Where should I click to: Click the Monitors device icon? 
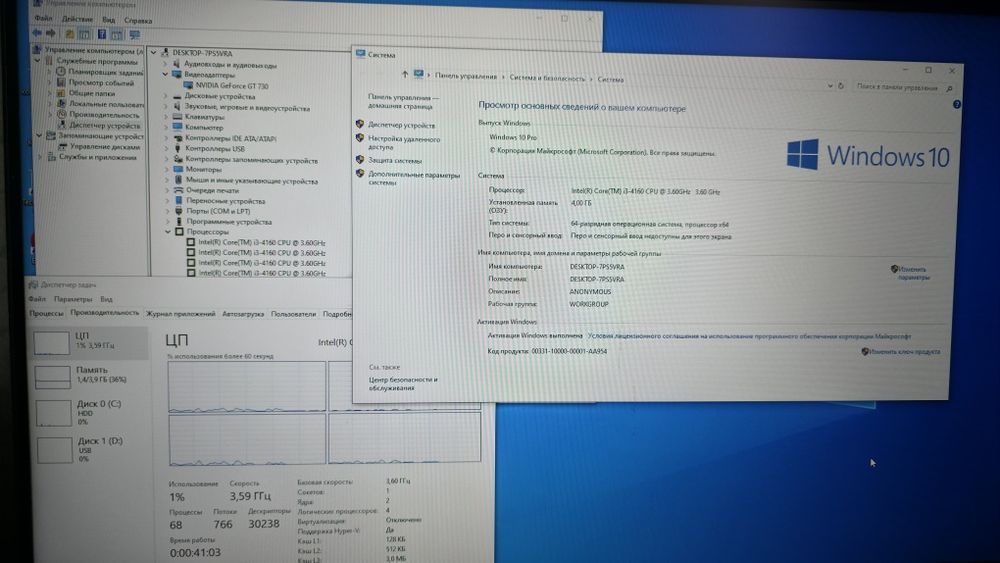[178, 170]
